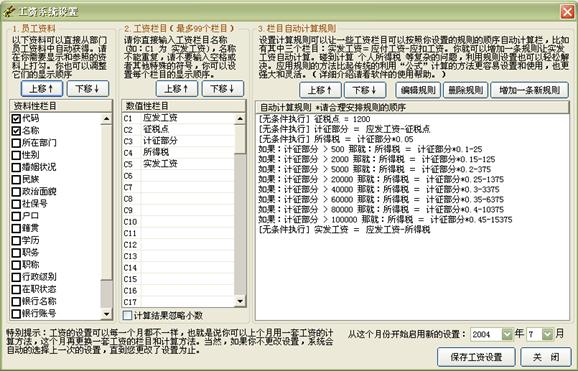Click the 自动计算规则 list header
Screen dimensions: 578x371
[412, 108]
